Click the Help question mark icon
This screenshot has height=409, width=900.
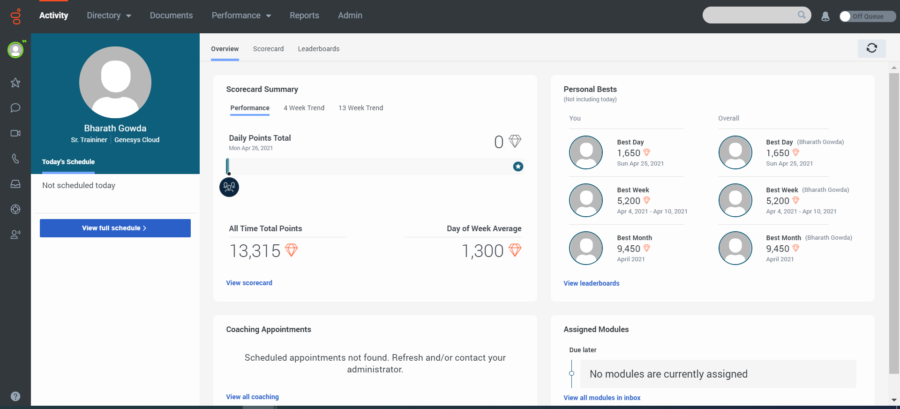point(15,396)
